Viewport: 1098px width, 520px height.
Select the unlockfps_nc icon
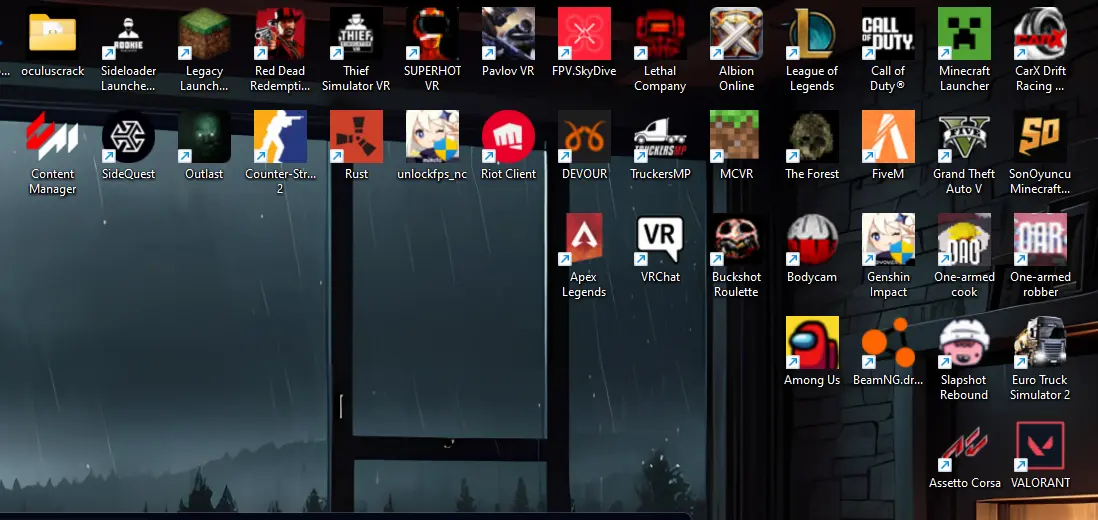coord(432,137)
